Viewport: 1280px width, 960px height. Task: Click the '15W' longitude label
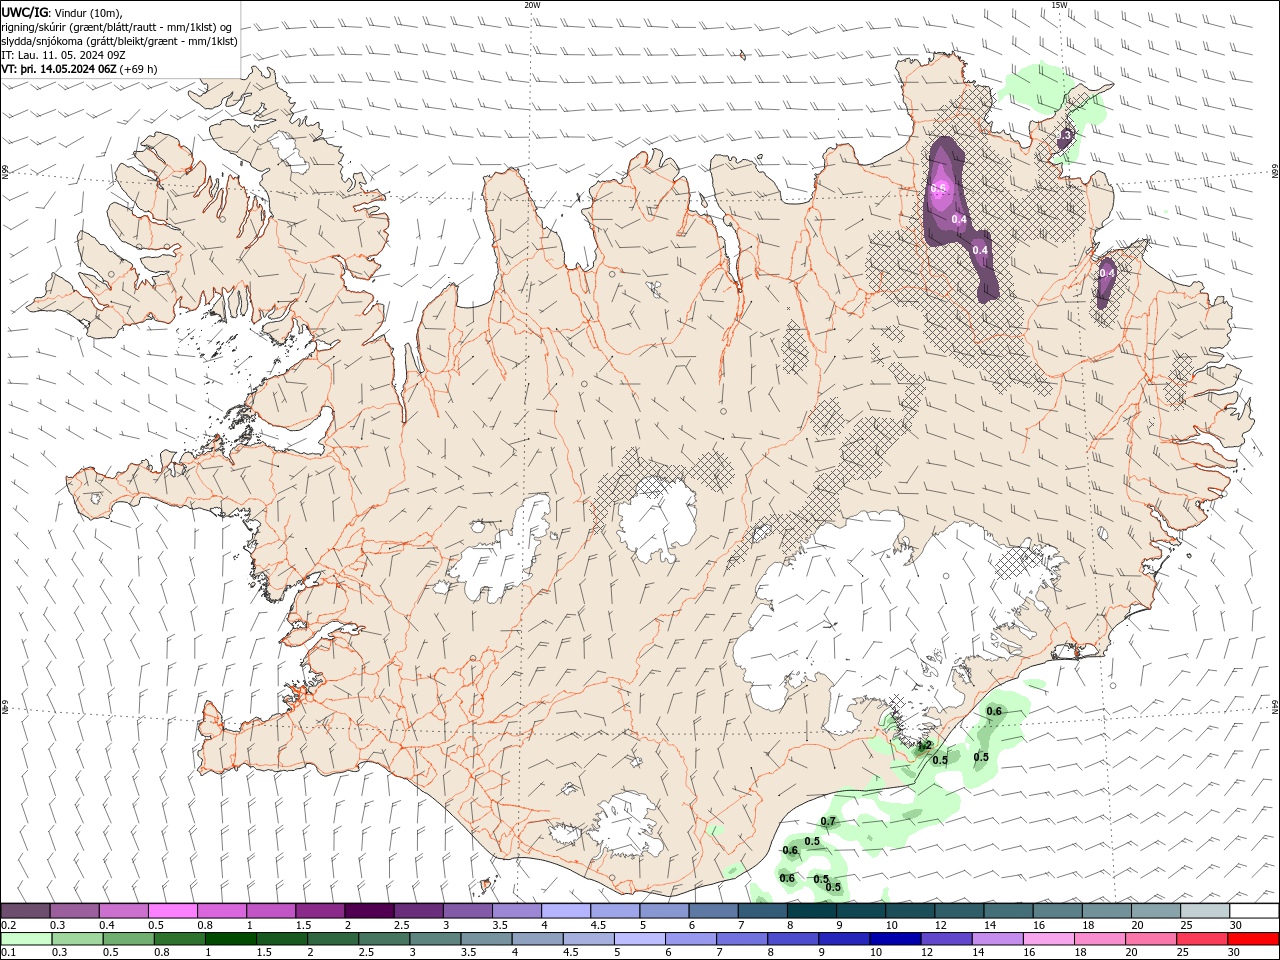pos(1059,5)
